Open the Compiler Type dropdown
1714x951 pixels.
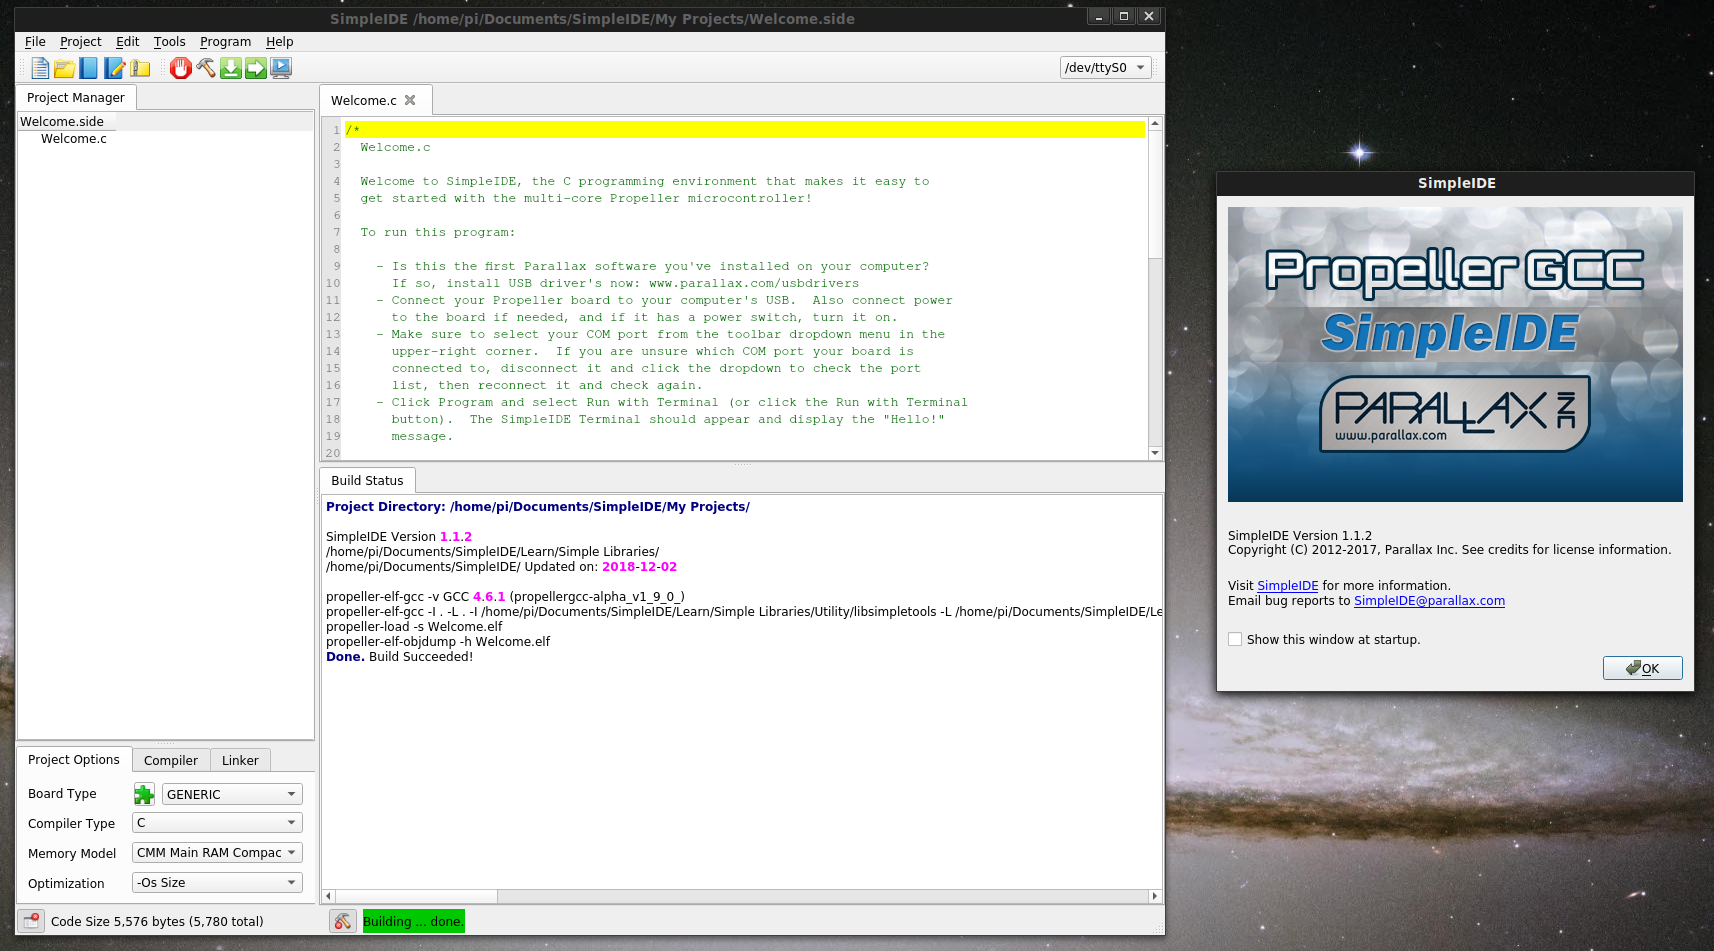coord(217,823)
